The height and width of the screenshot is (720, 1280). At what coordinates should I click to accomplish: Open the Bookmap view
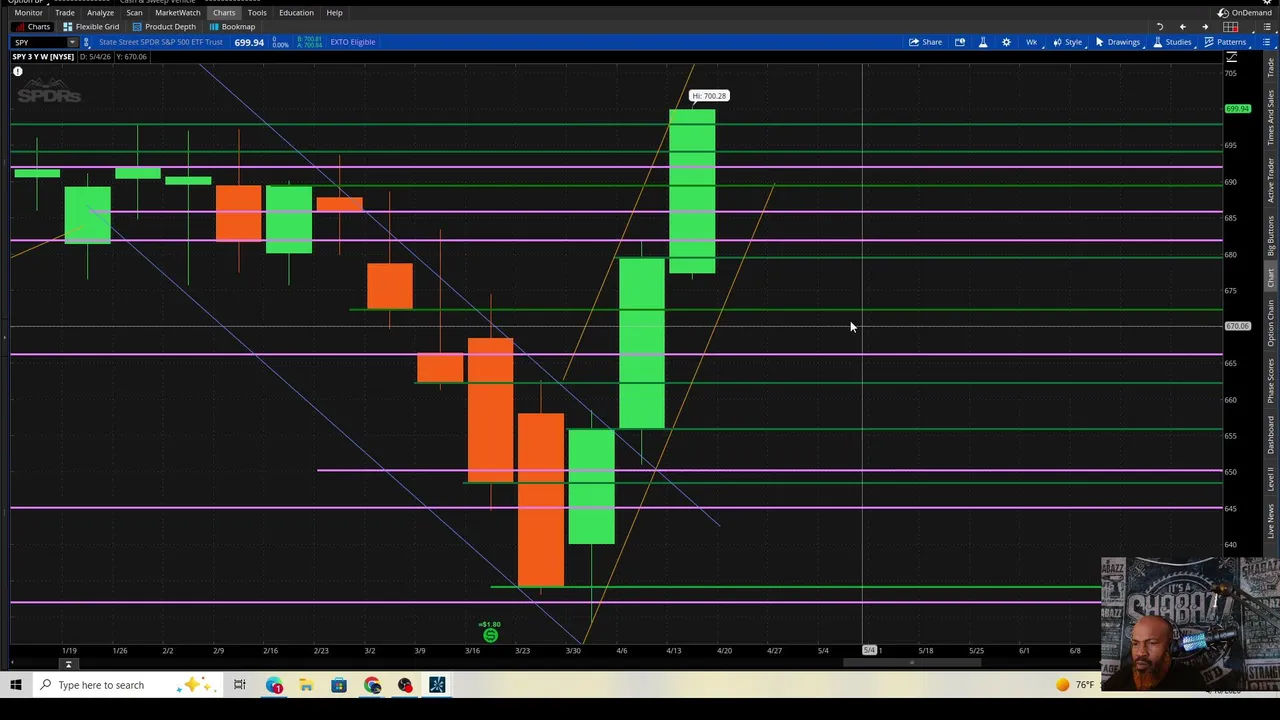tap(232, 27)
